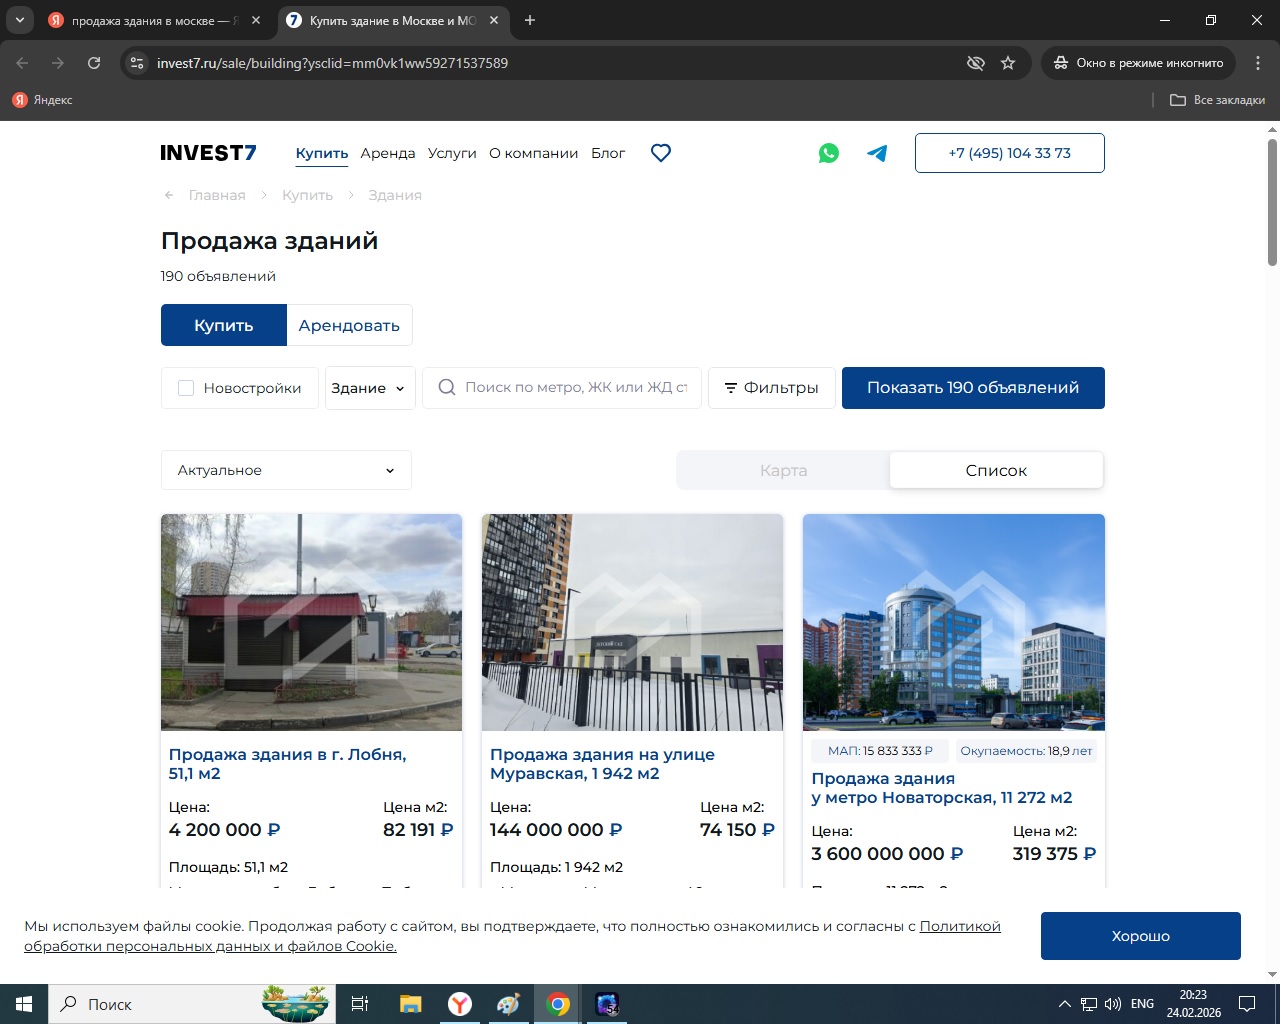Open the Все закладки folder

(1217, 100)
